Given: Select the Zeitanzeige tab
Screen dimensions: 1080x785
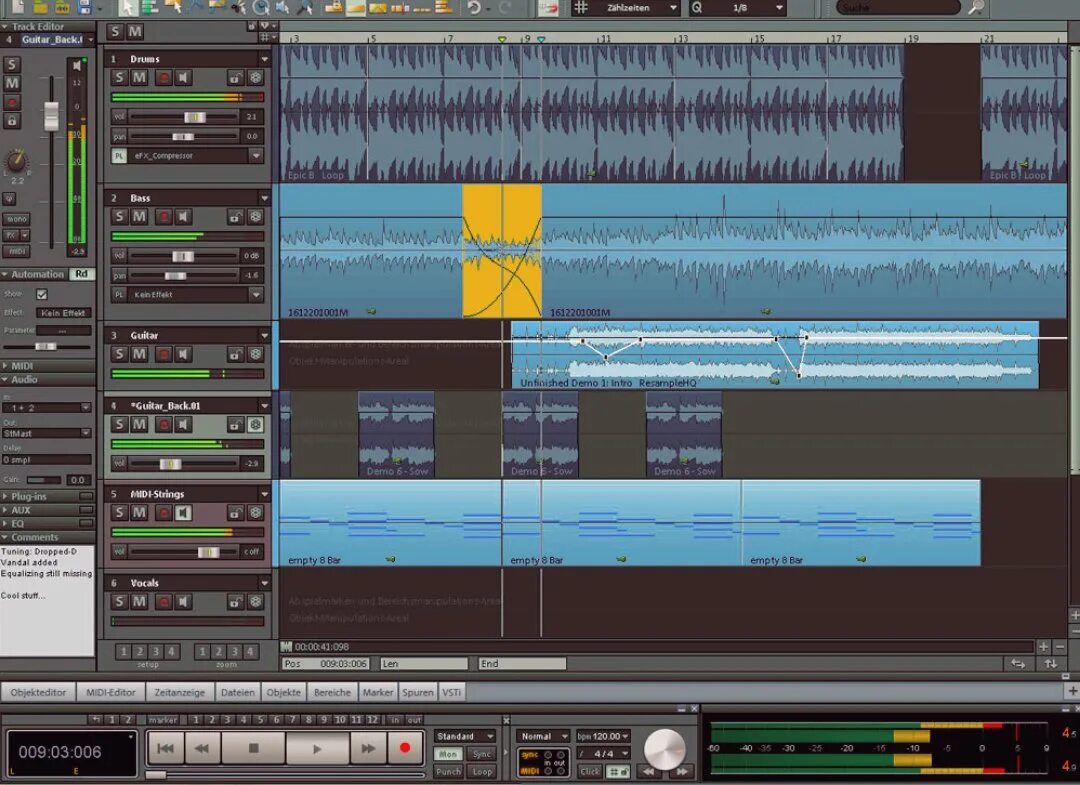Looking at the screenshot, I should point(179,692).
